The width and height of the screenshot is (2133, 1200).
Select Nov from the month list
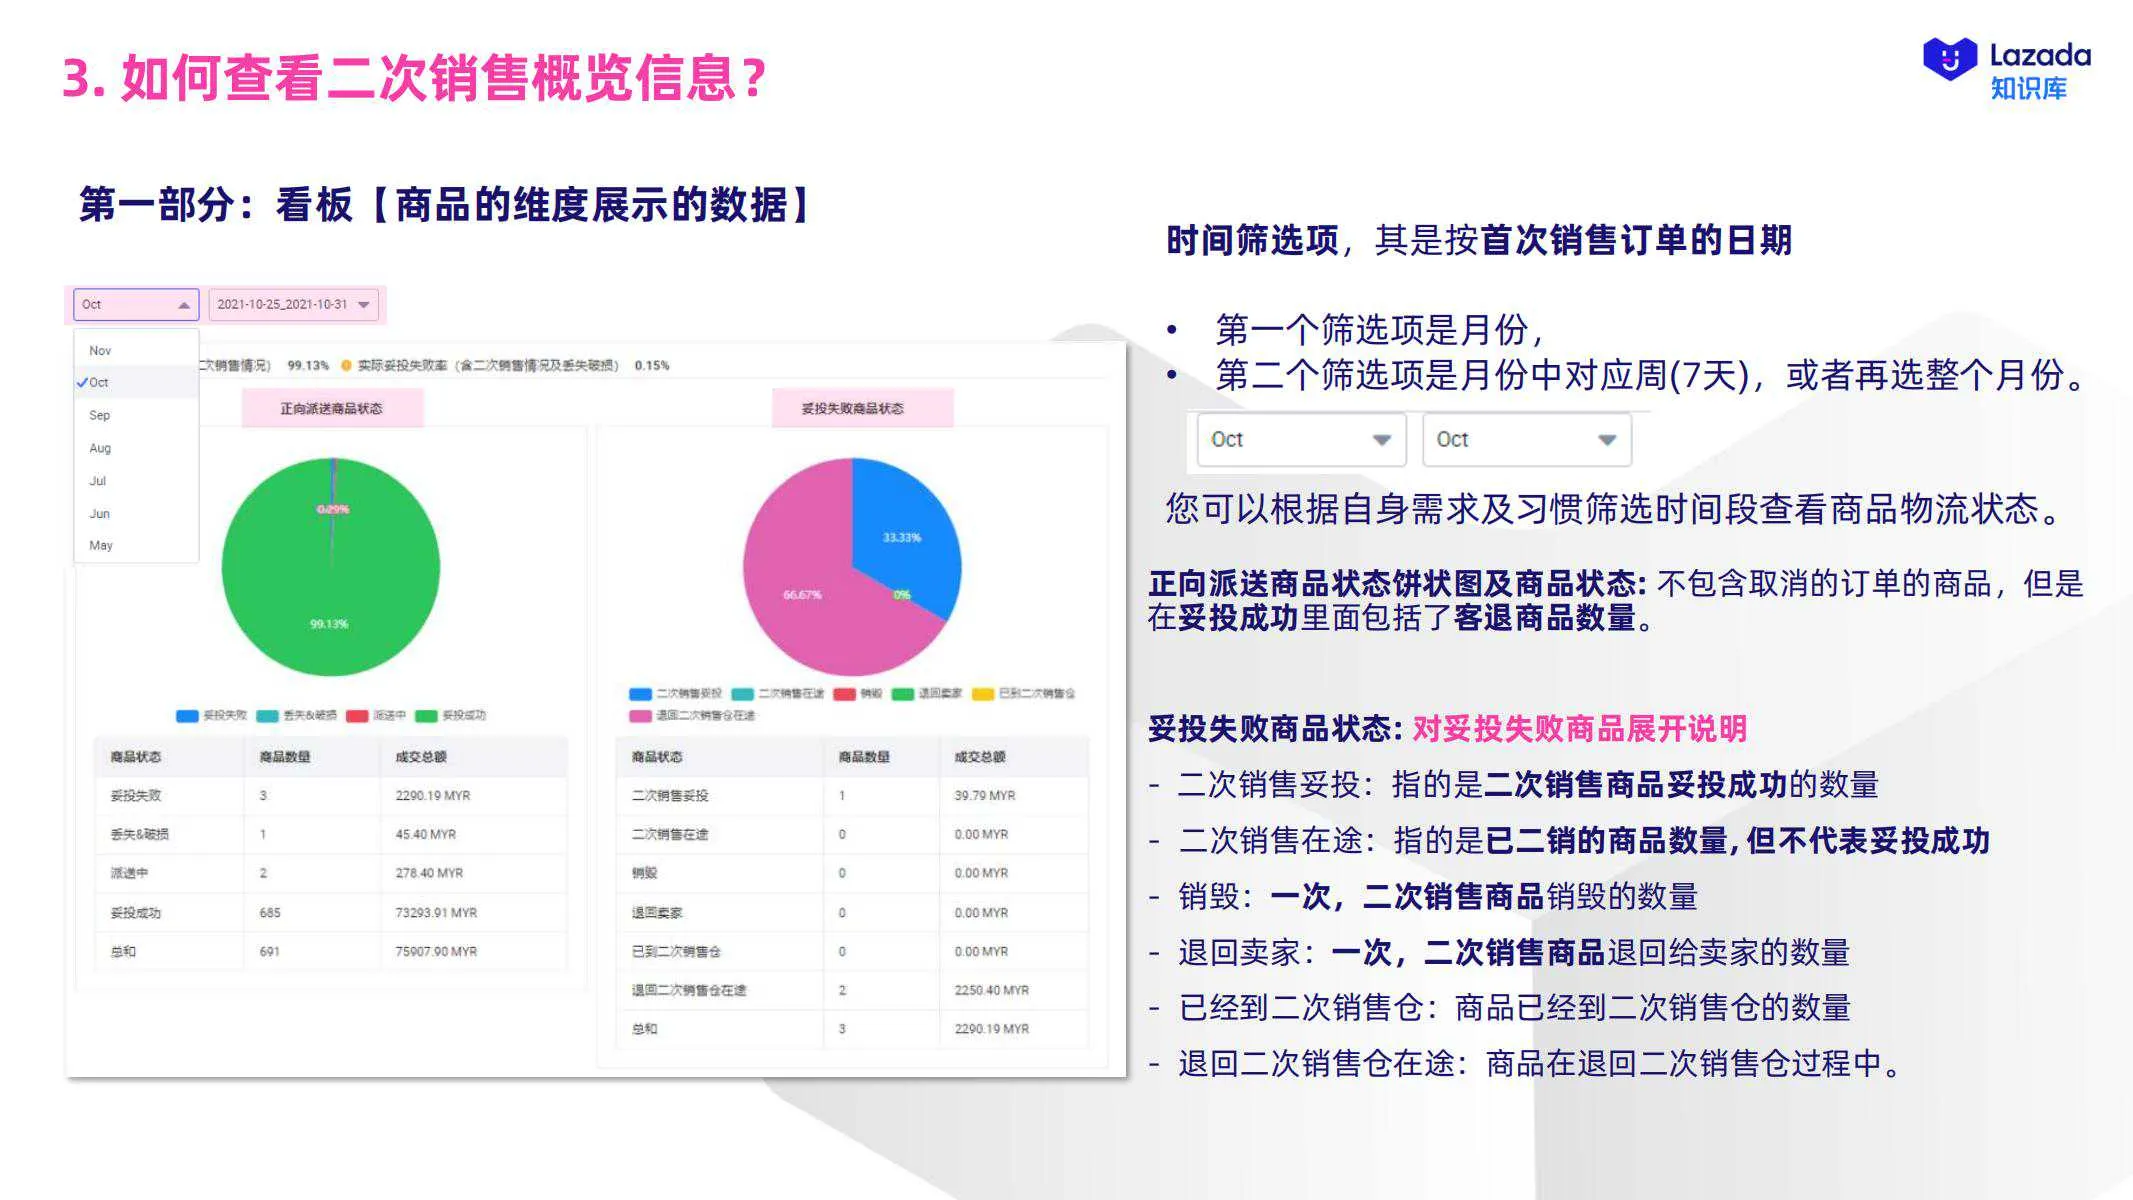(x=100, y=350)
